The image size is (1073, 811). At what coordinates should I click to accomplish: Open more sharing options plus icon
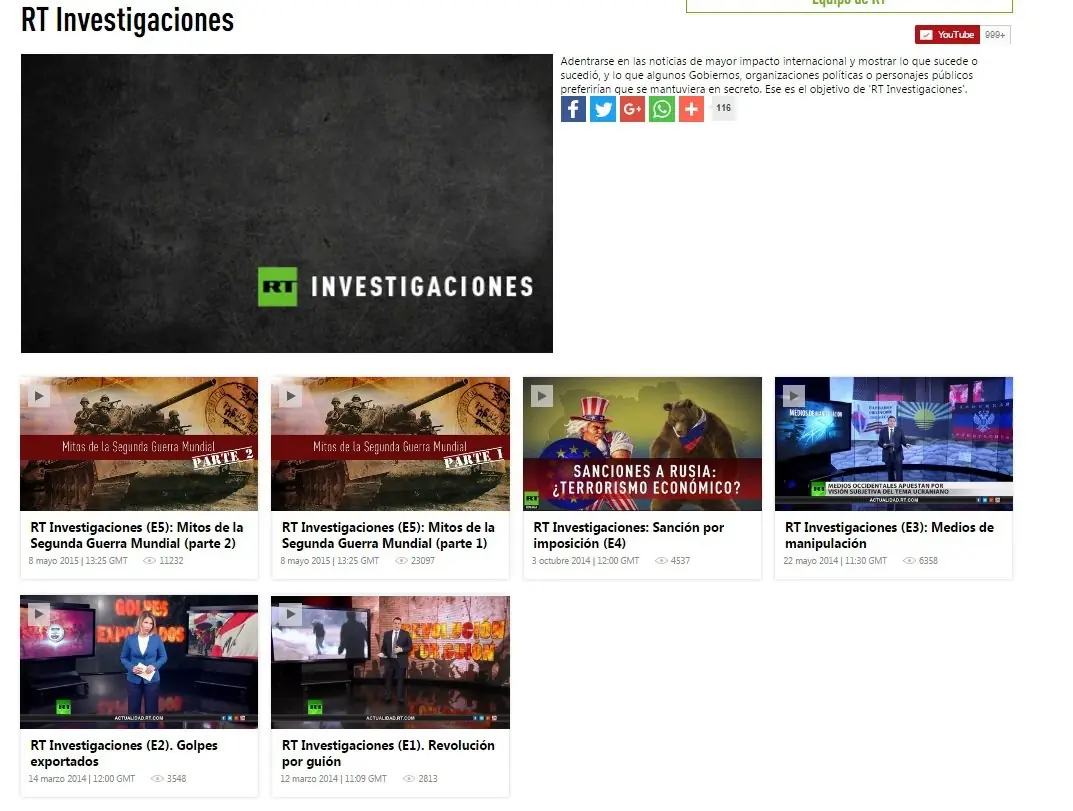691,109
